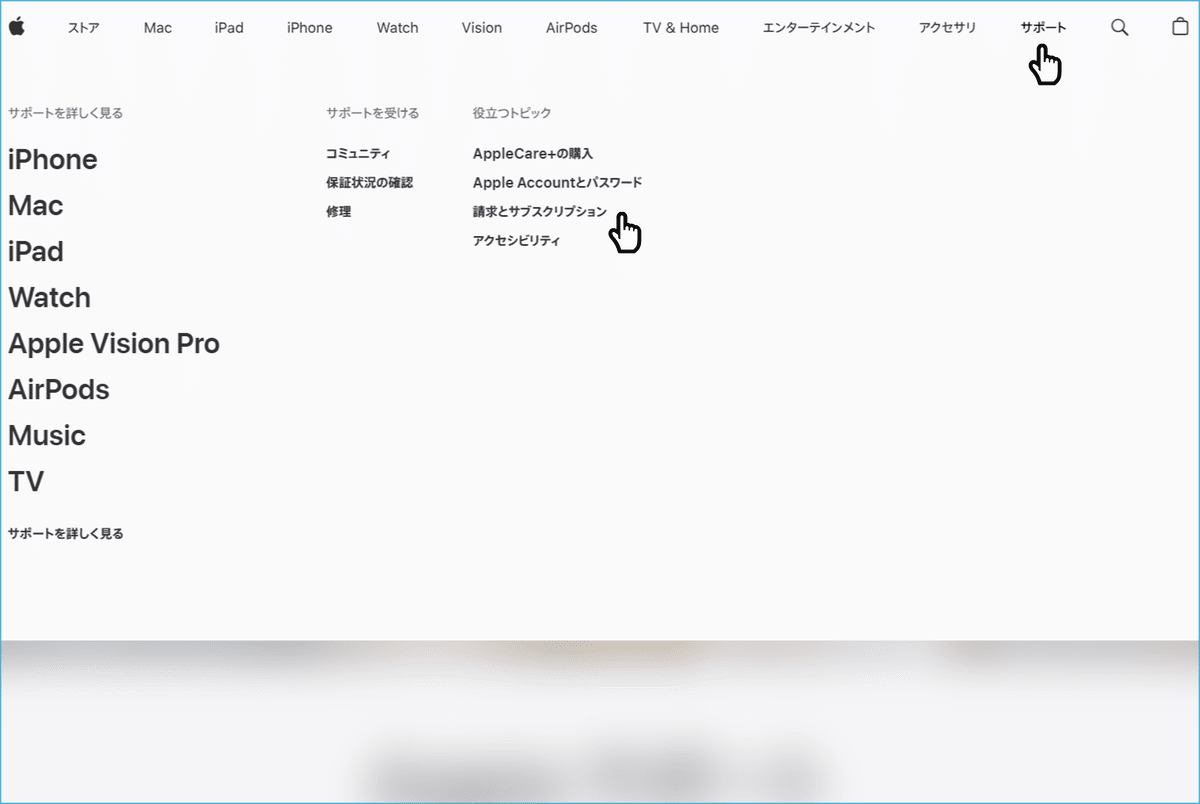Click the iPhone support link in the menu

pyautogui.click(x=52, y=159)
